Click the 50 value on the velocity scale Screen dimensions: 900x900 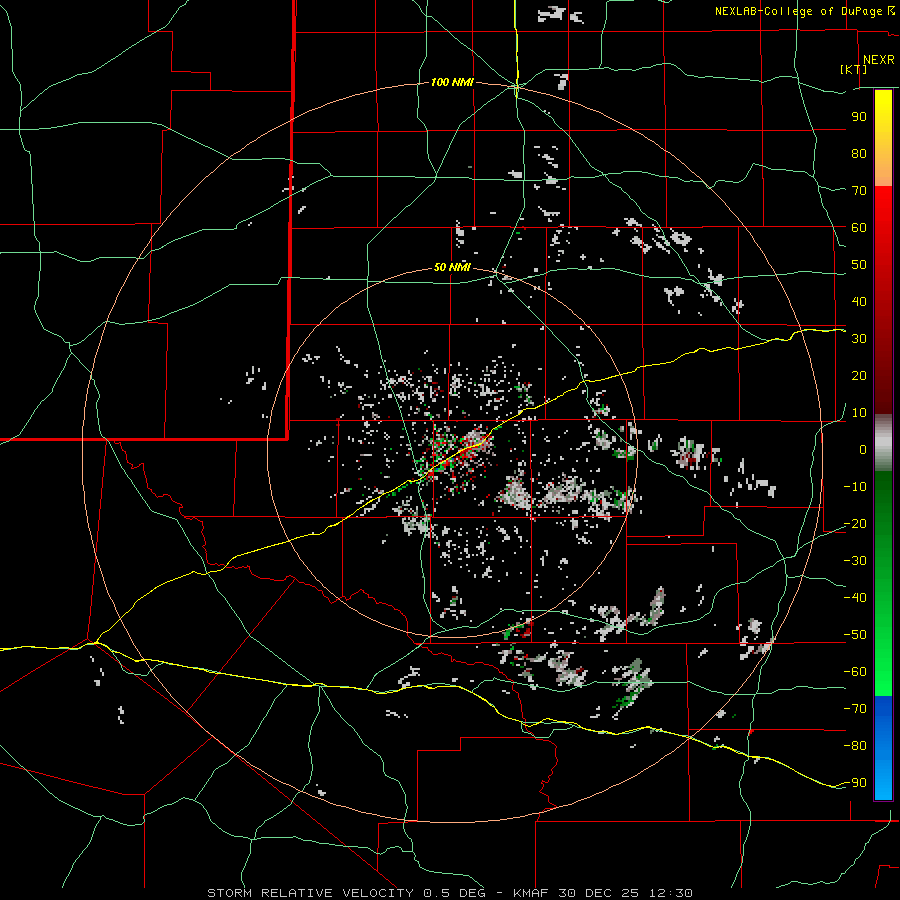pyautogui.click(x=859, y=265)
